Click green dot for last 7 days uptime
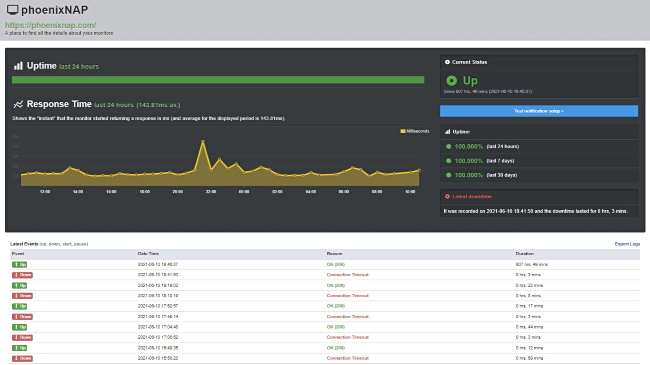This screenshot has width=650, height=365. pyautogui.click(x=448, y=161)
